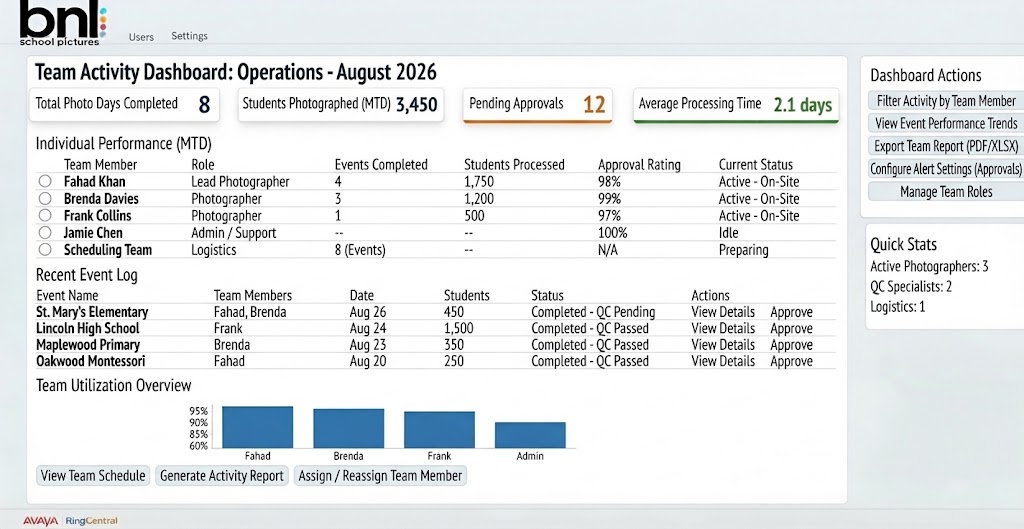The width and height of the screenshot is (1024, 529).
Task: View Details for Maplewood Primary
Action: click(723, 345)
